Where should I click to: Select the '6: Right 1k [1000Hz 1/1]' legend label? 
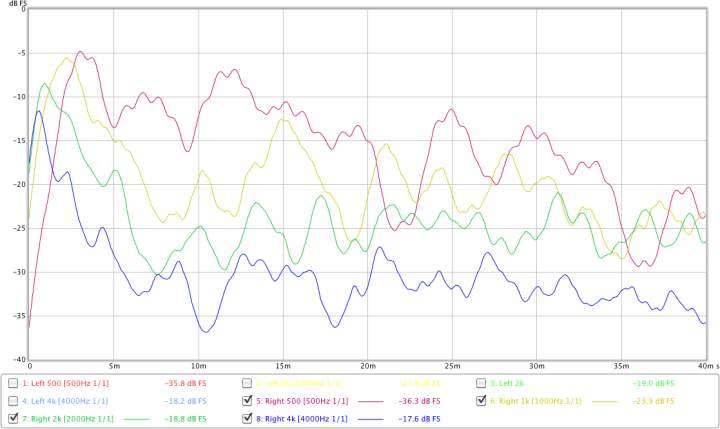pyautogui.click(x=536, y=401)
